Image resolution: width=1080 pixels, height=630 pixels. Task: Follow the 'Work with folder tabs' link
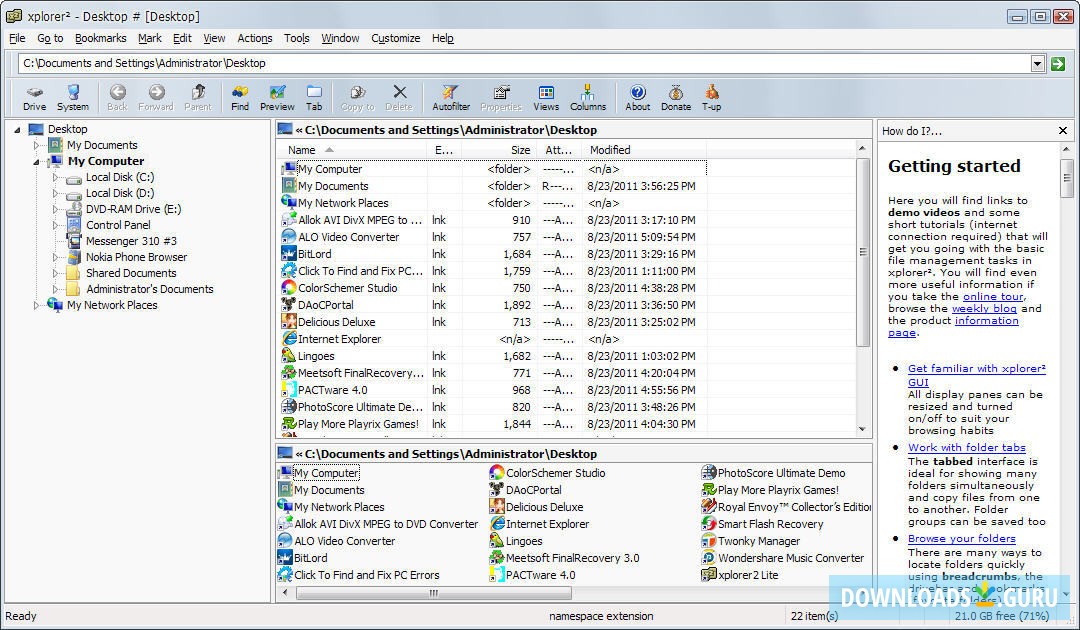[x=966, y=448]
